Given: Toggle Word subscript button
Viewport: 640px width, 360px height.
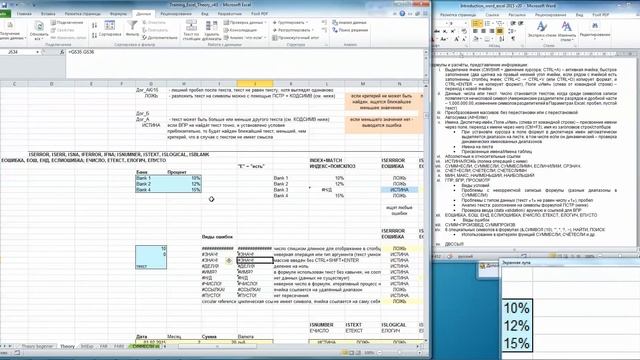Looking at the screenshot, I should coord(445,31).
